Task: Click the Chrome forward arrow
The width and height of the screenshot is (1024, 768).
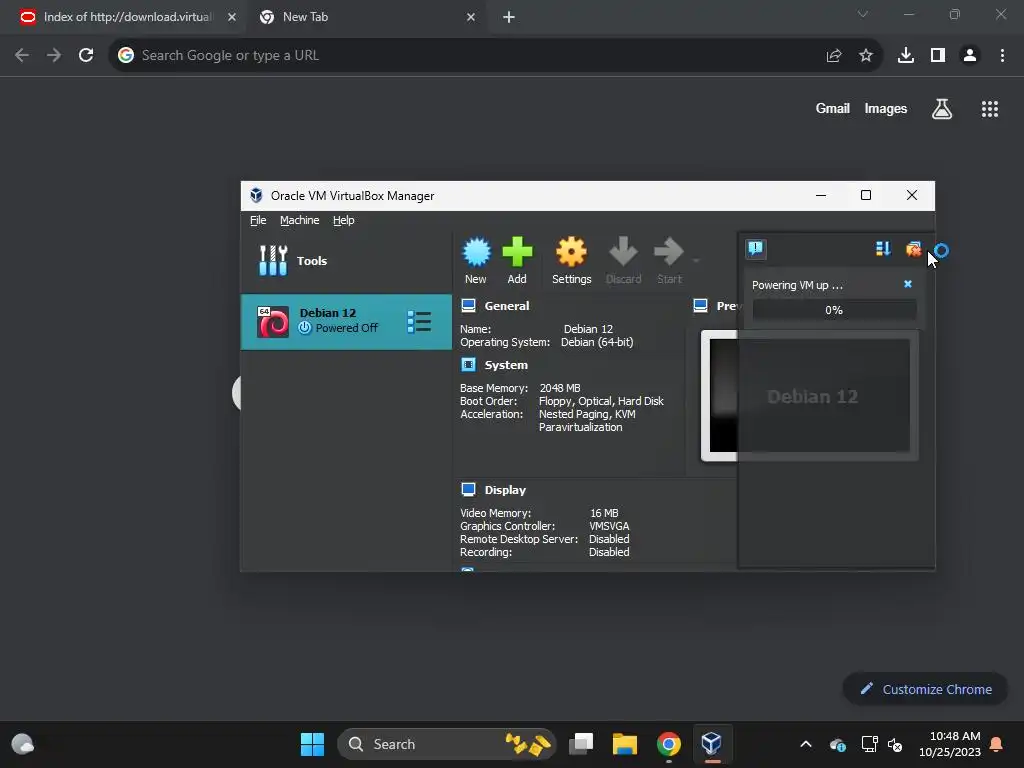Action: click(x=54, y=56)
